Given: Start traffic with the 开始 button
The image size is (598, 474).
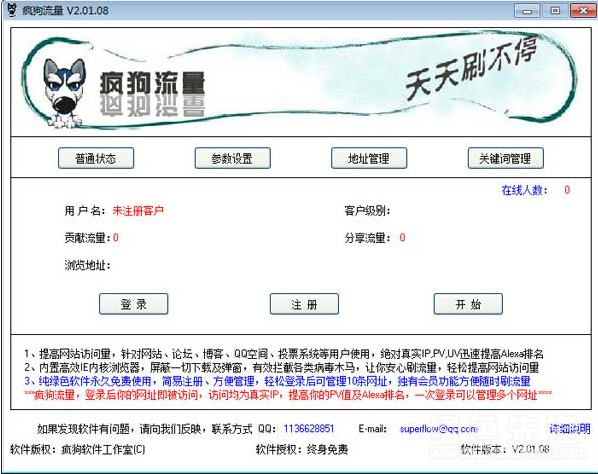Looking at the screenshot, I should [x=468, y=304].
